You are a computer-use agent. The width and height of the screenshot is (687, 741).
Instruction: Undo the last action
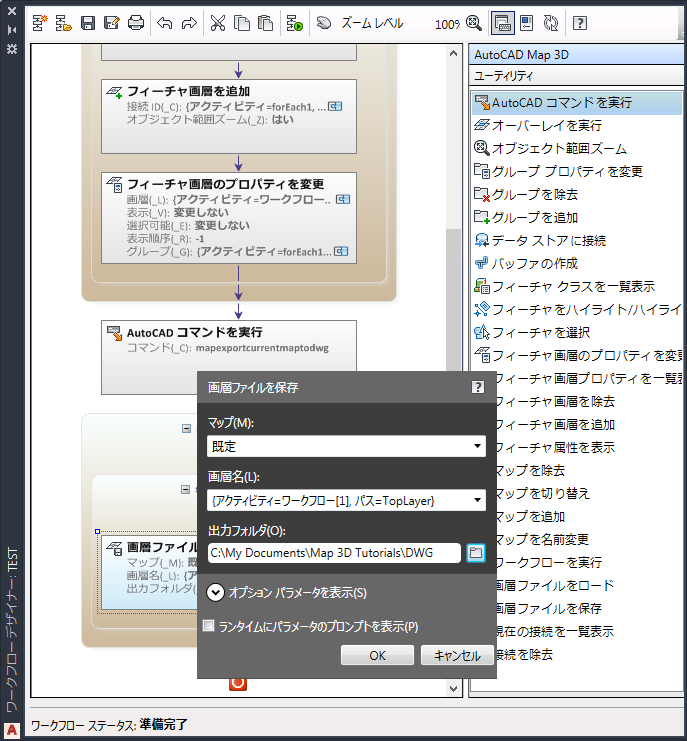[x=164, y=22]
